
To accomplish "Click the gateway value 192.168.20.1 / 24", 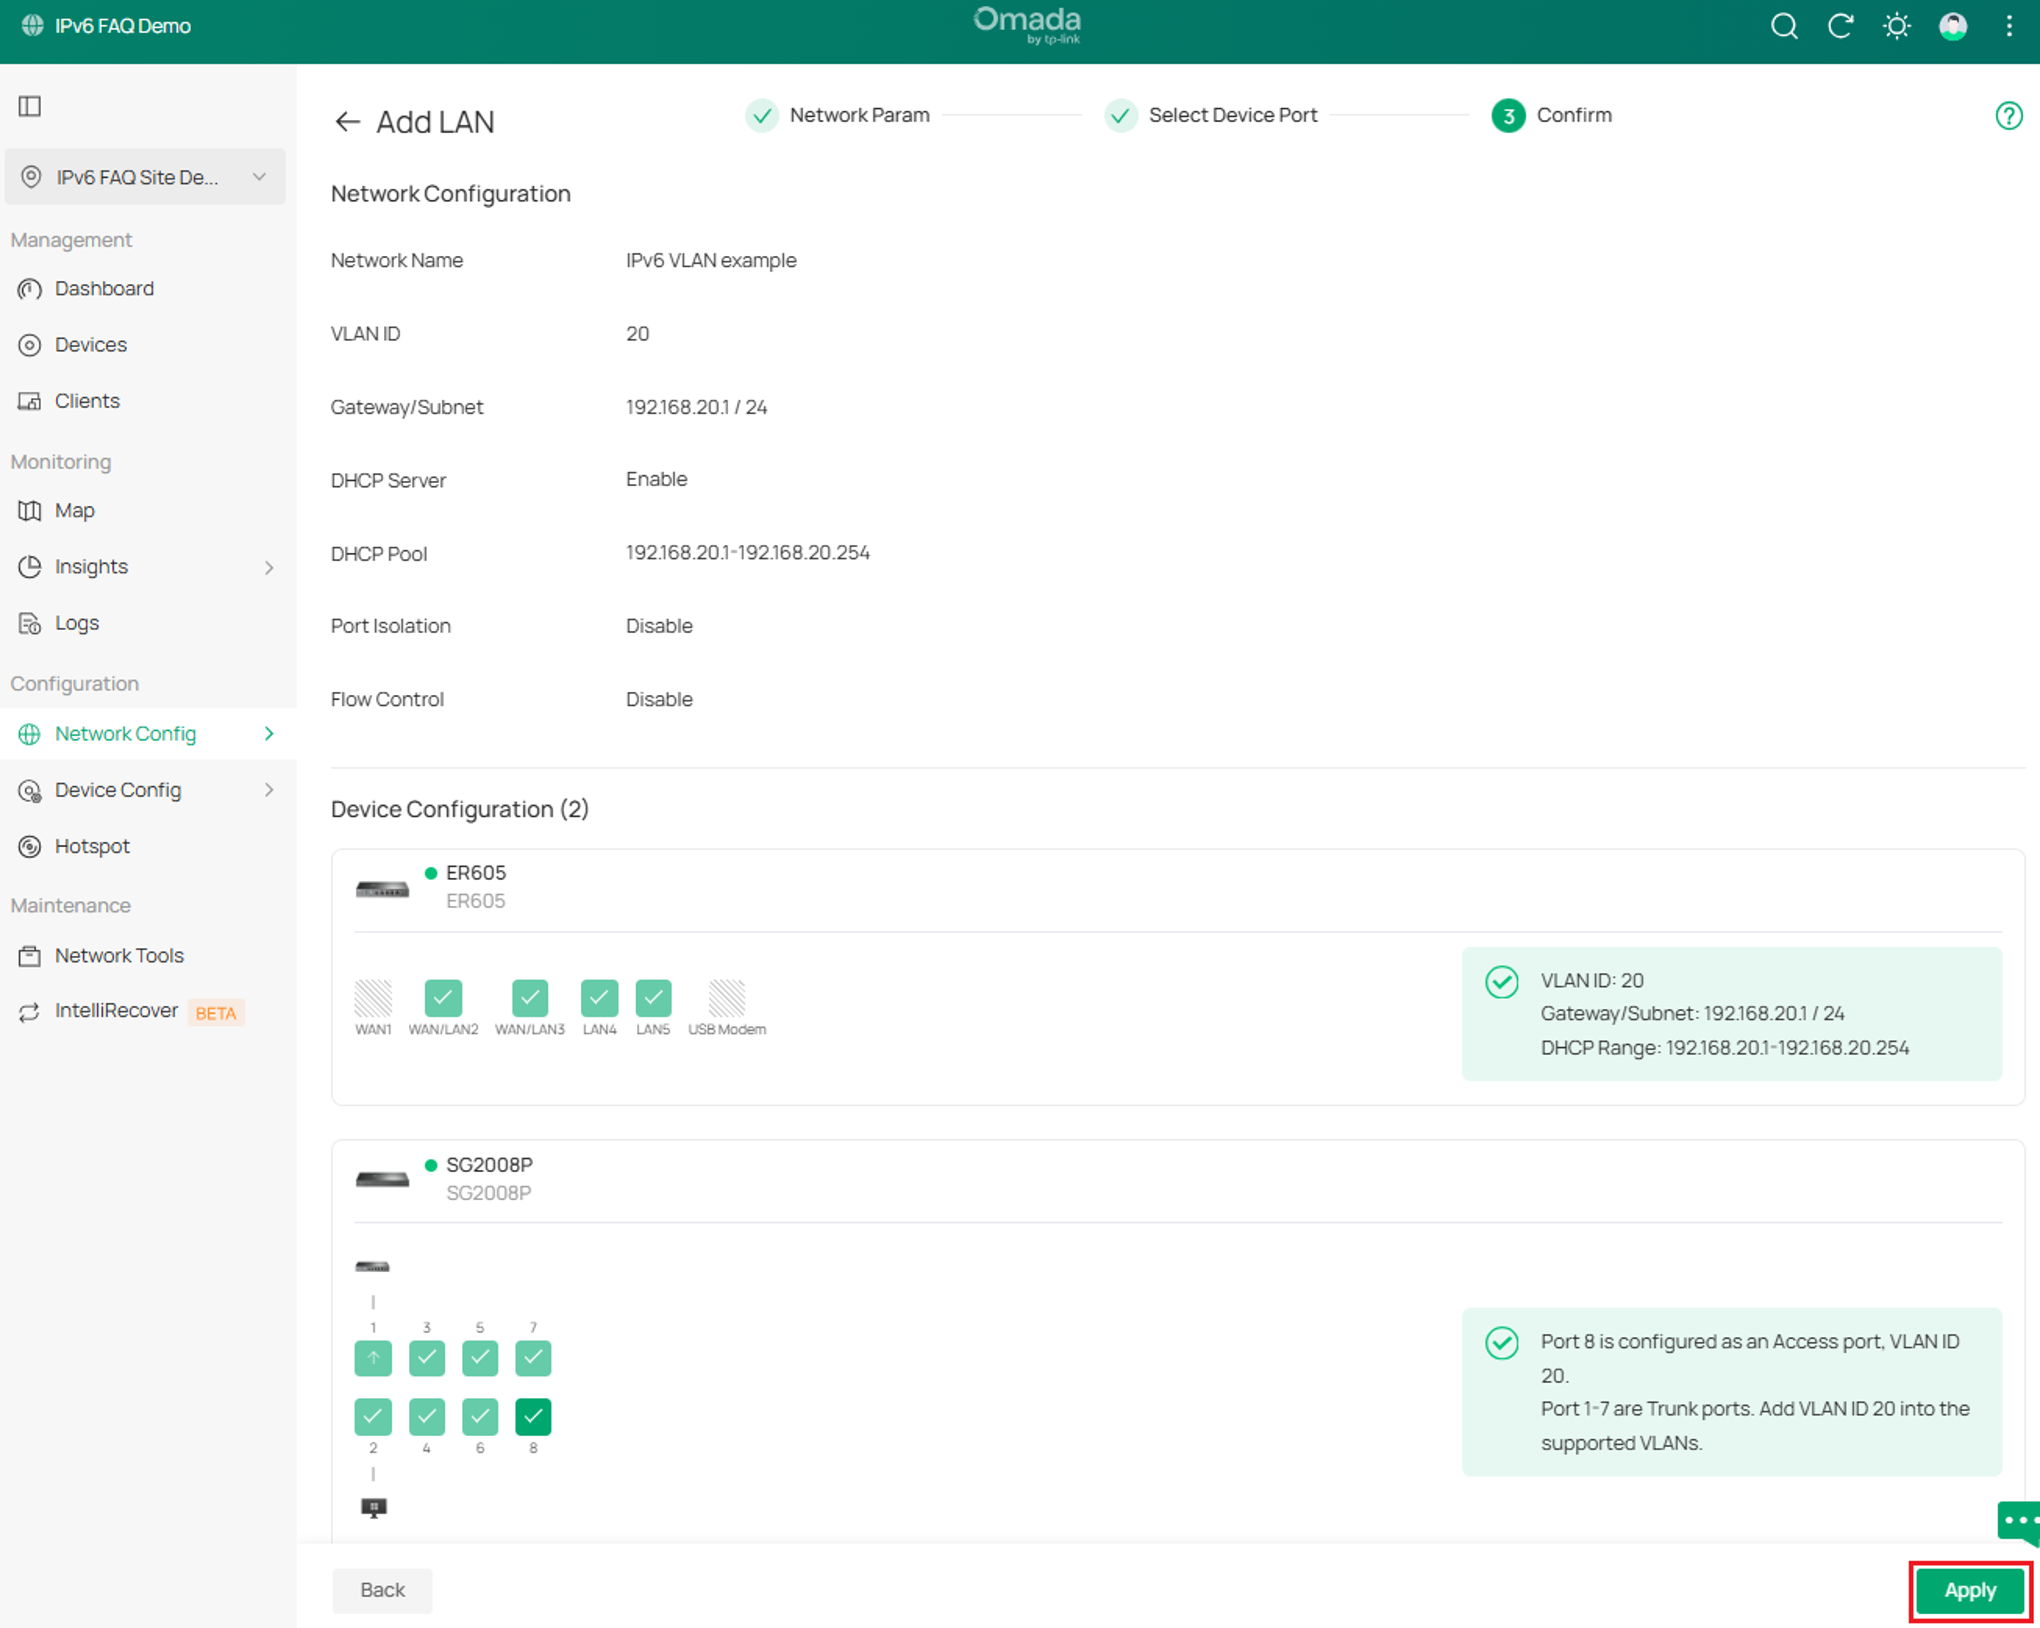I will click(x=696, y=407).
